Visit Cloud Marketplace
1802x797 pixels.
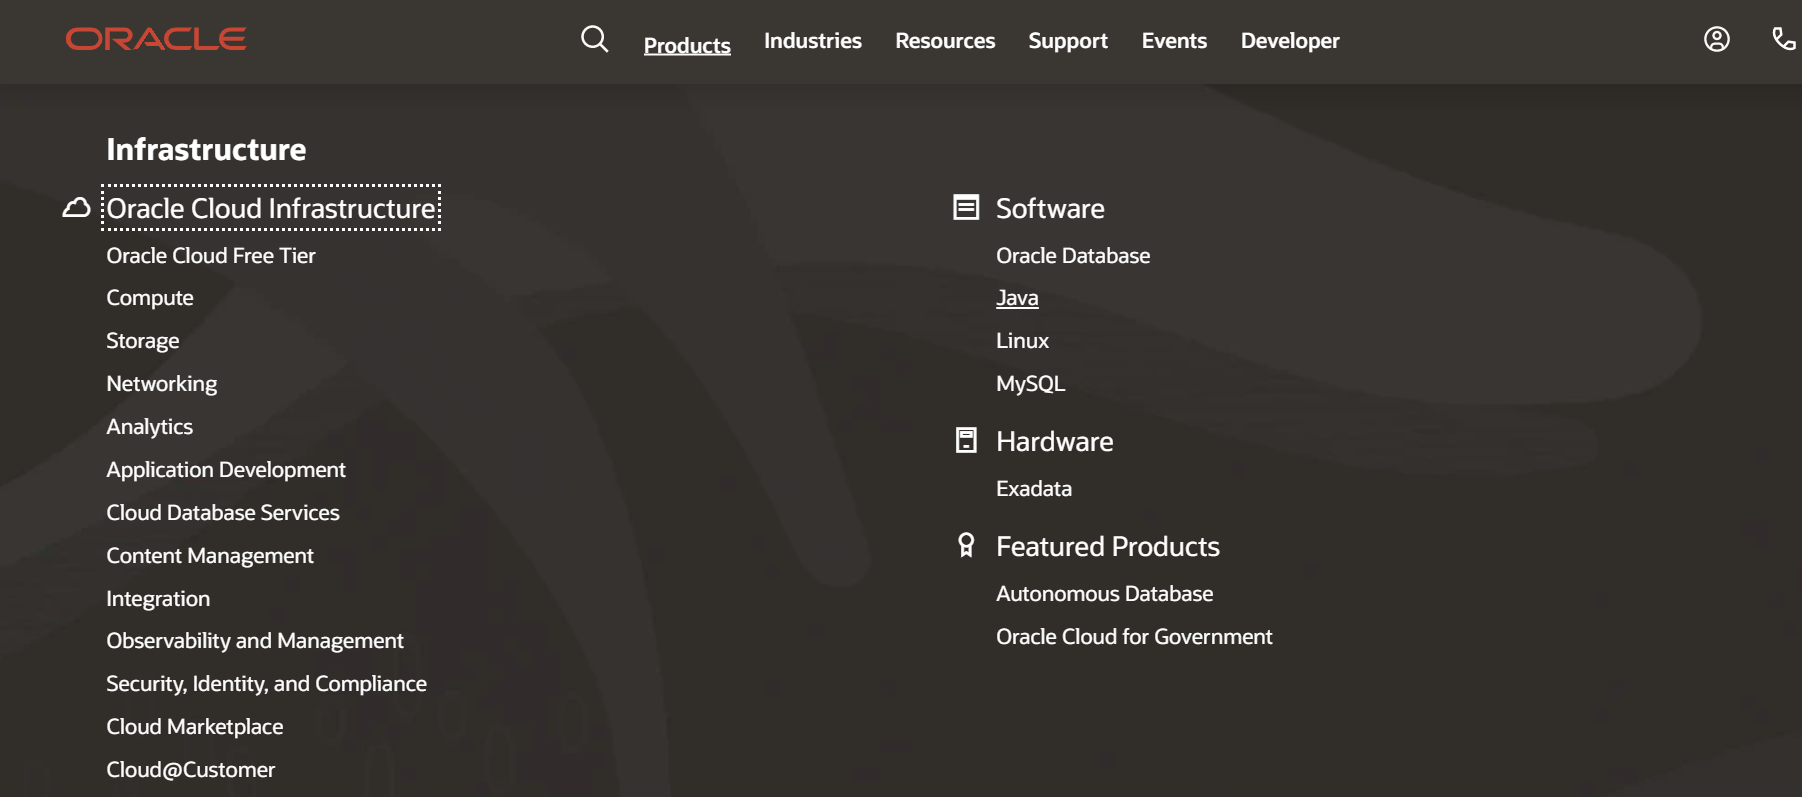(195, 727)
